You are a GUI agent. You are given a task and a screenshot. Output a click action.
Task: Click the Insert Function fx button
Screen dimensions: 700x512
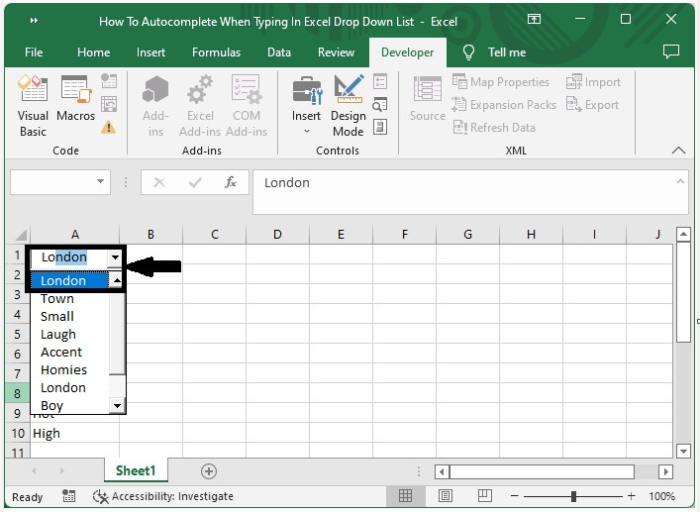[x=230, y=182]
